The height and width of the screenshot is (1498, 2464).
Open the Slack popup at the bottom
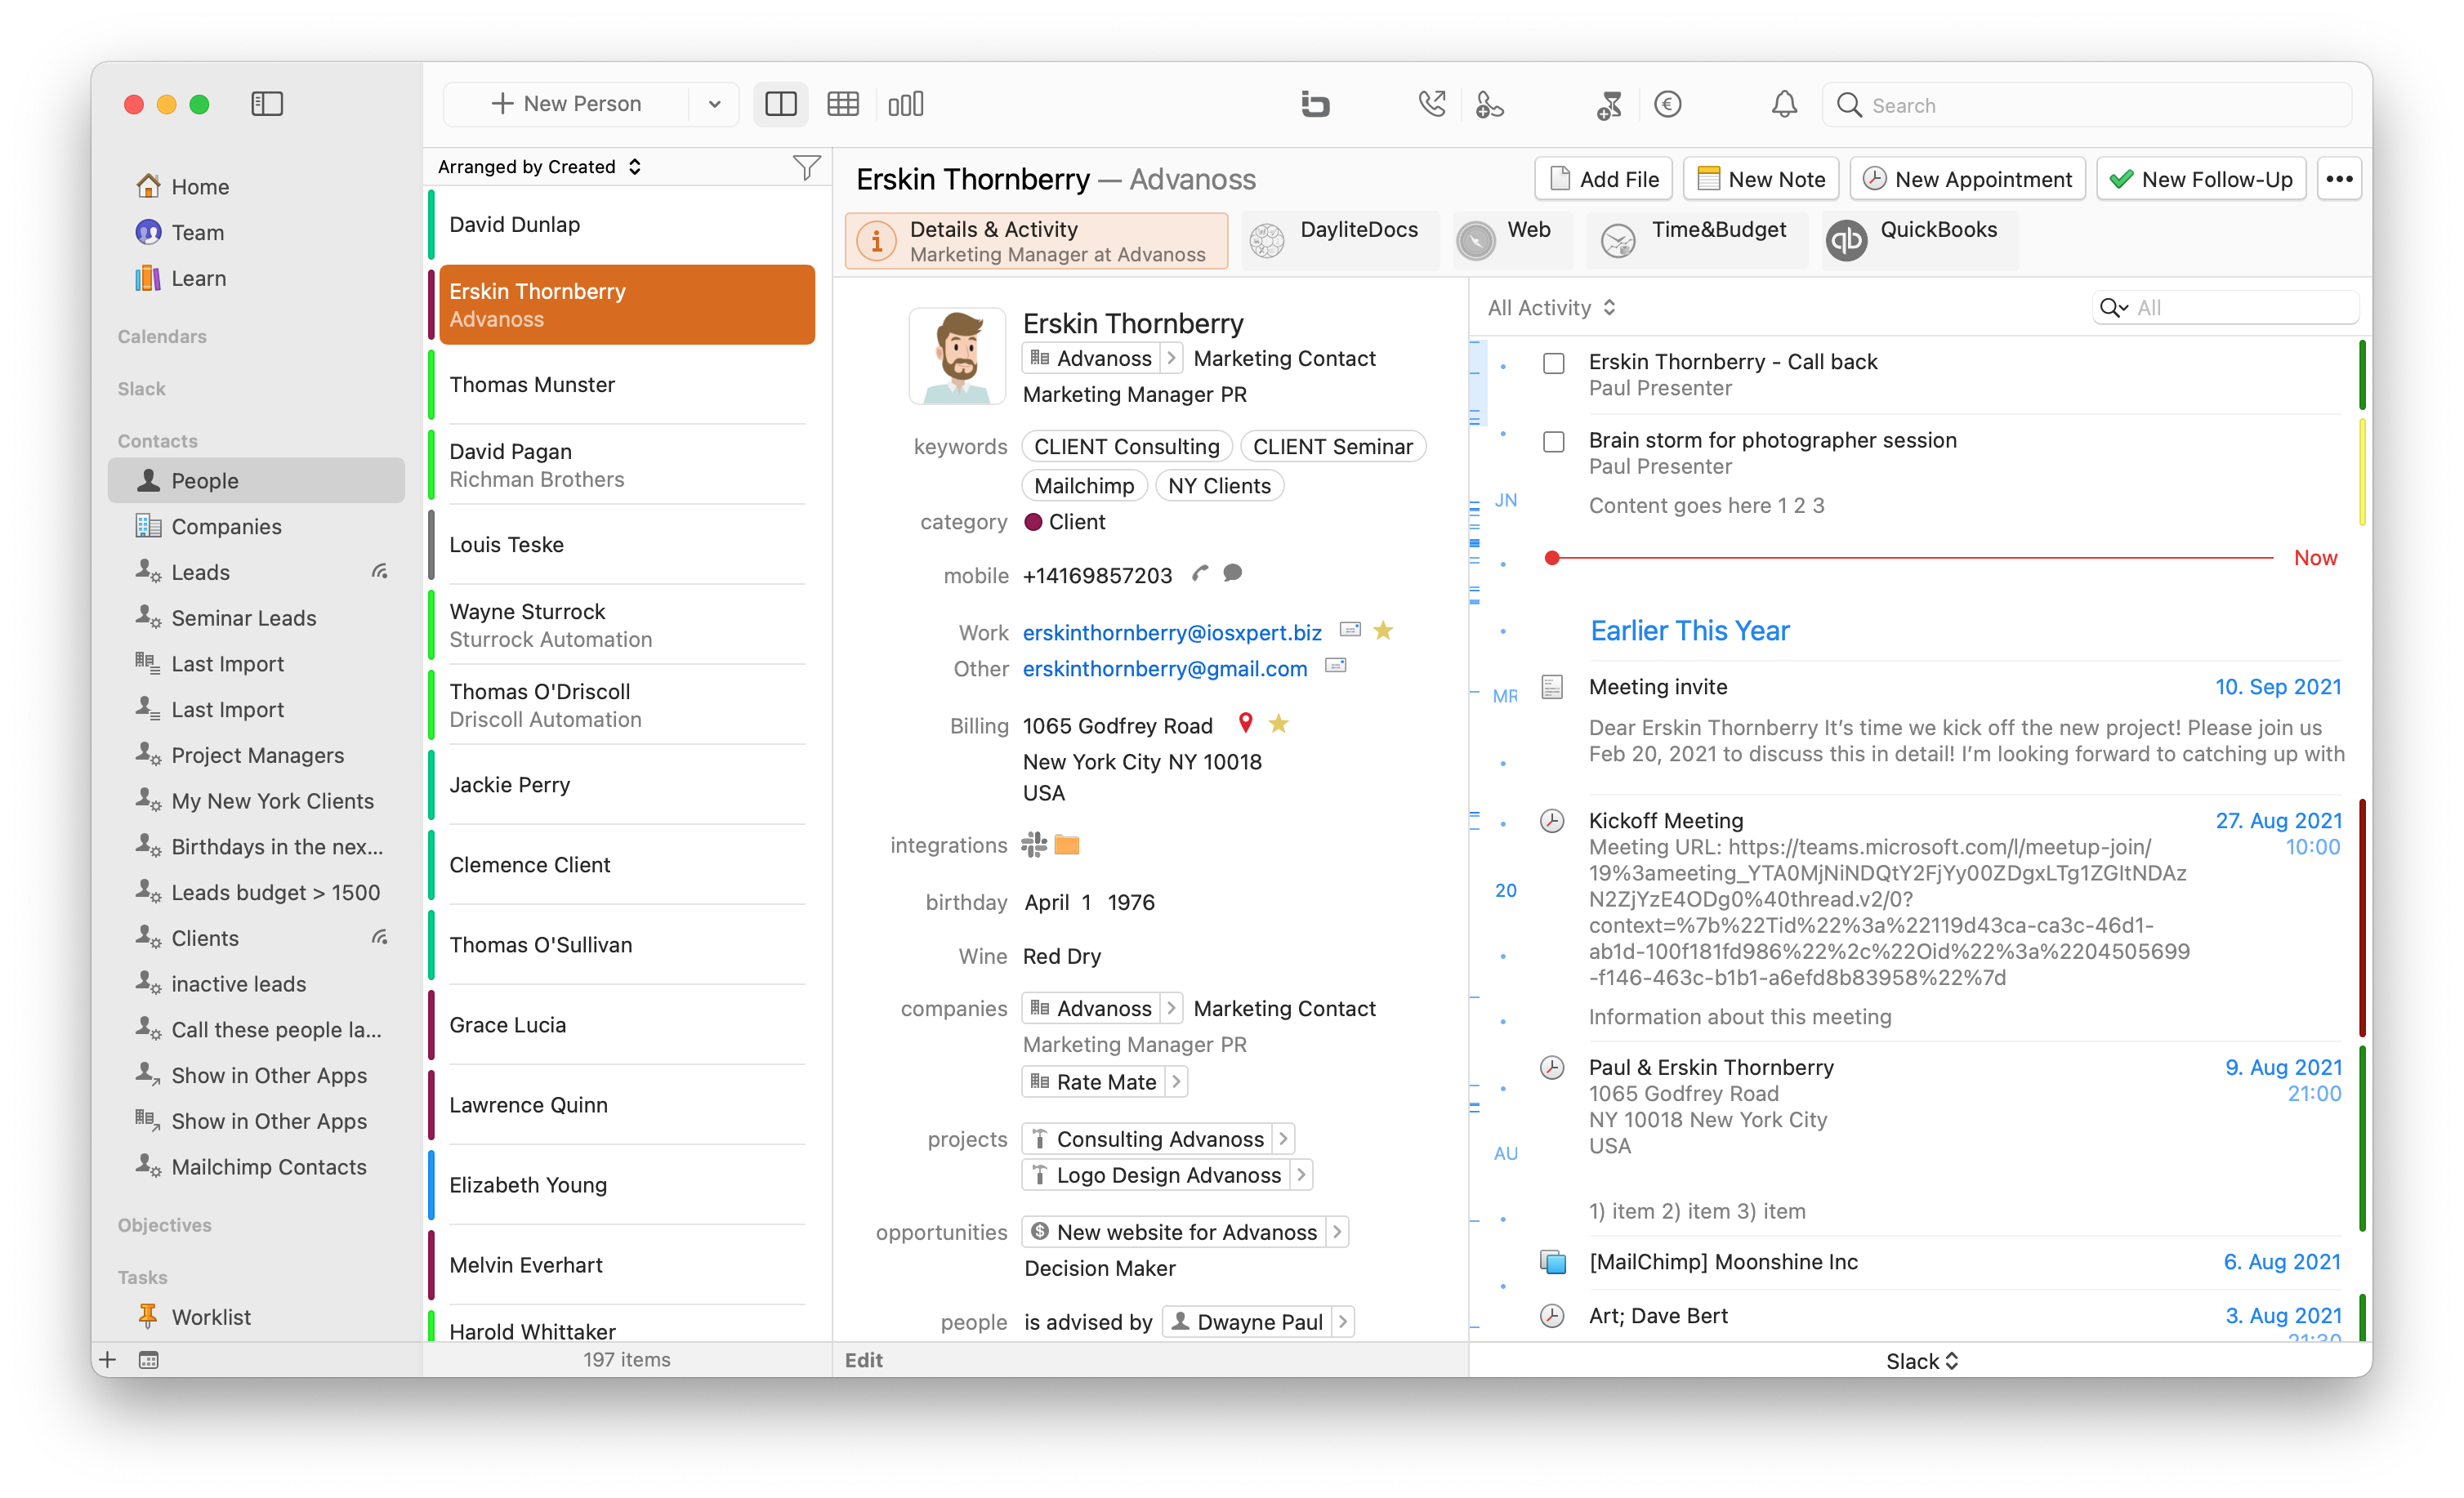point(1922,1361)
